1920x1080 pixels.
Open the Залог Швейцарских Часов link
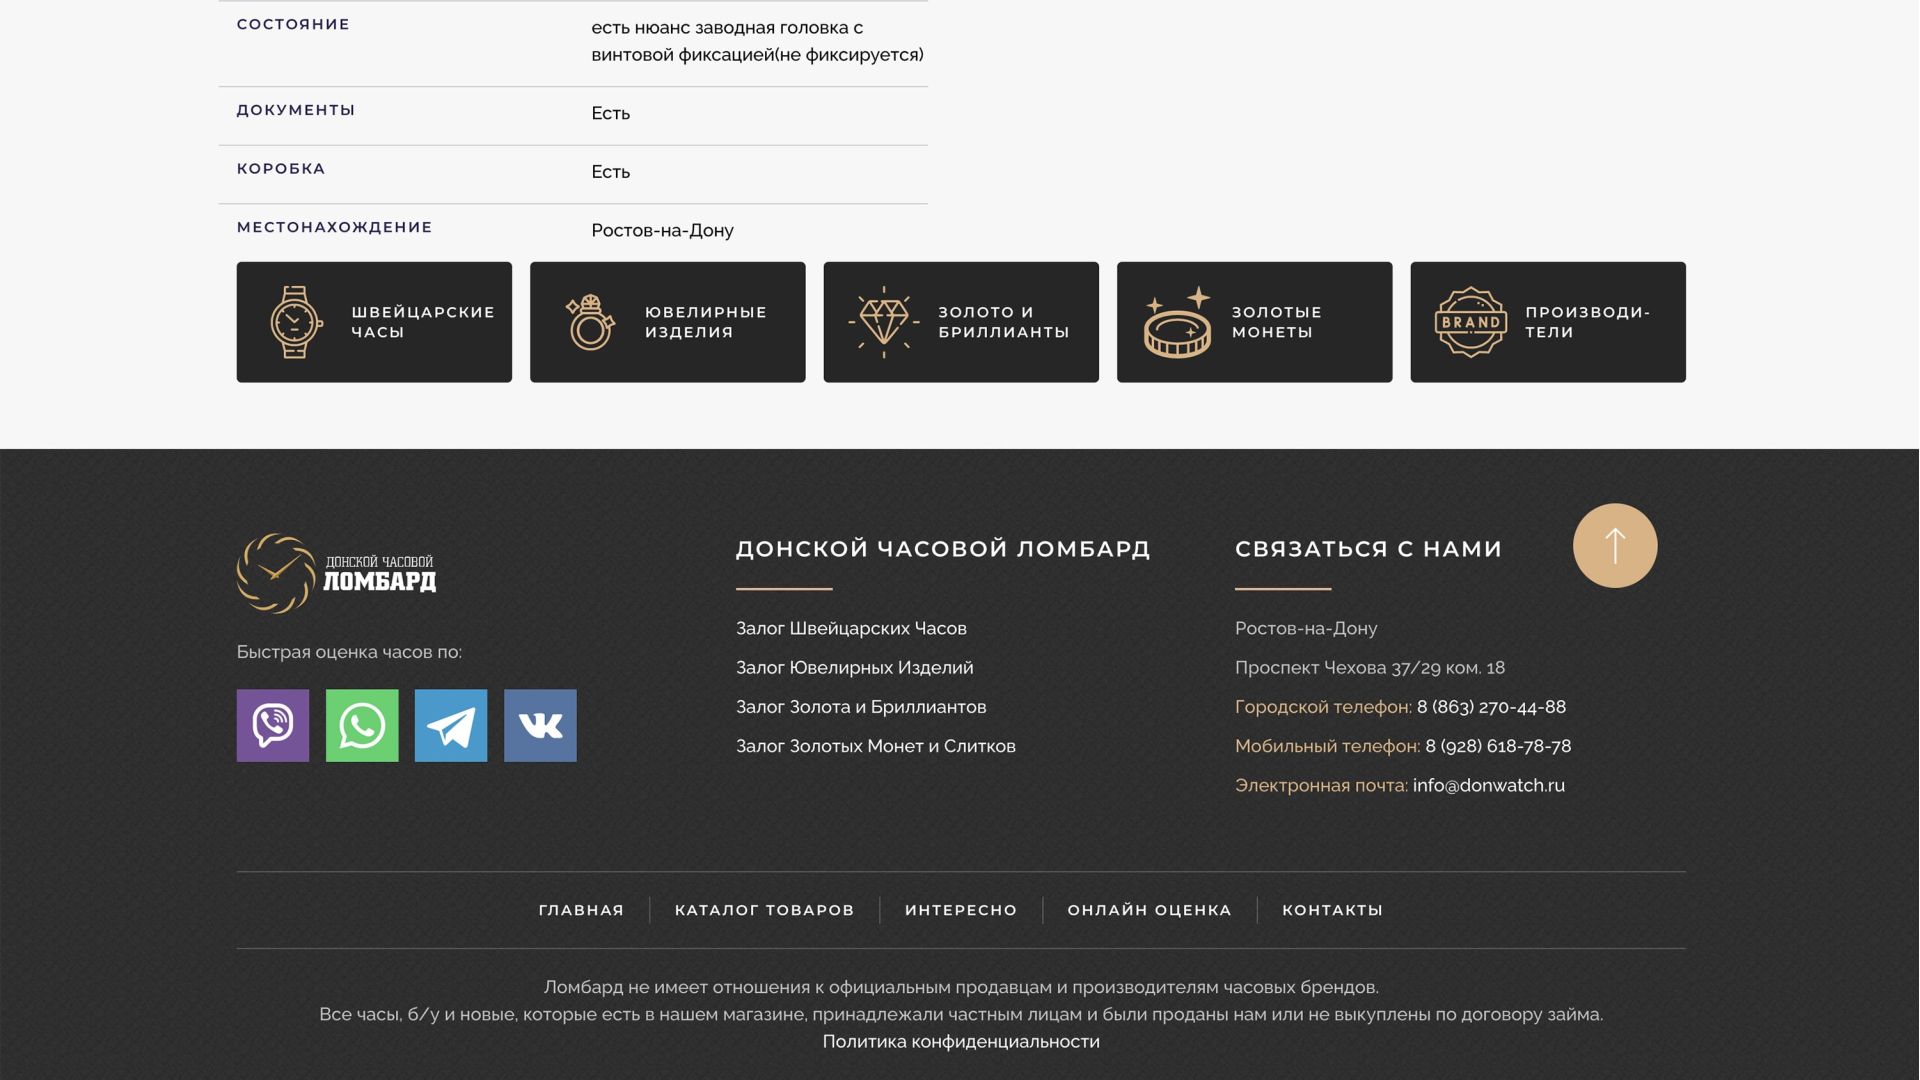tap(851, 628)
